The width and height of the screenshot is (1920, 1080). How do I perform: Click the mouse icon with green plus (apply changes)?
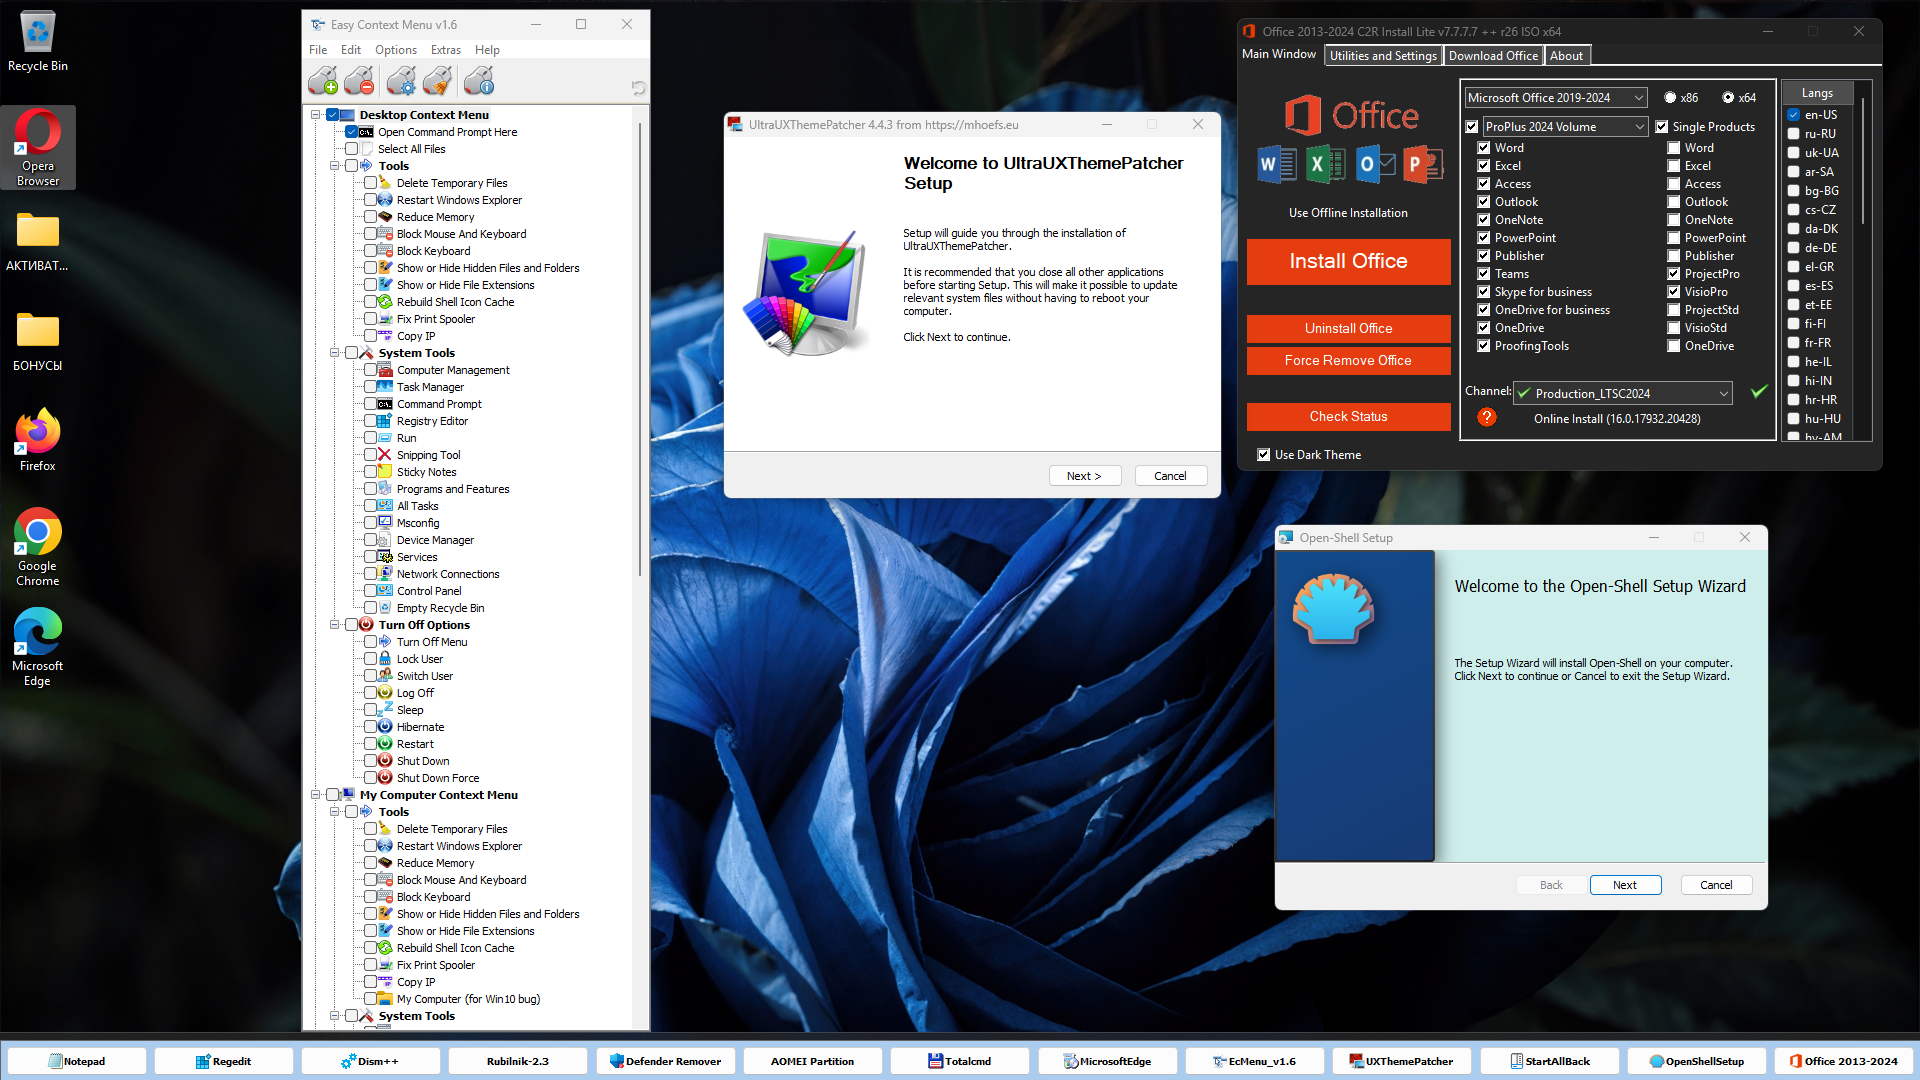(x=323, y=81)
